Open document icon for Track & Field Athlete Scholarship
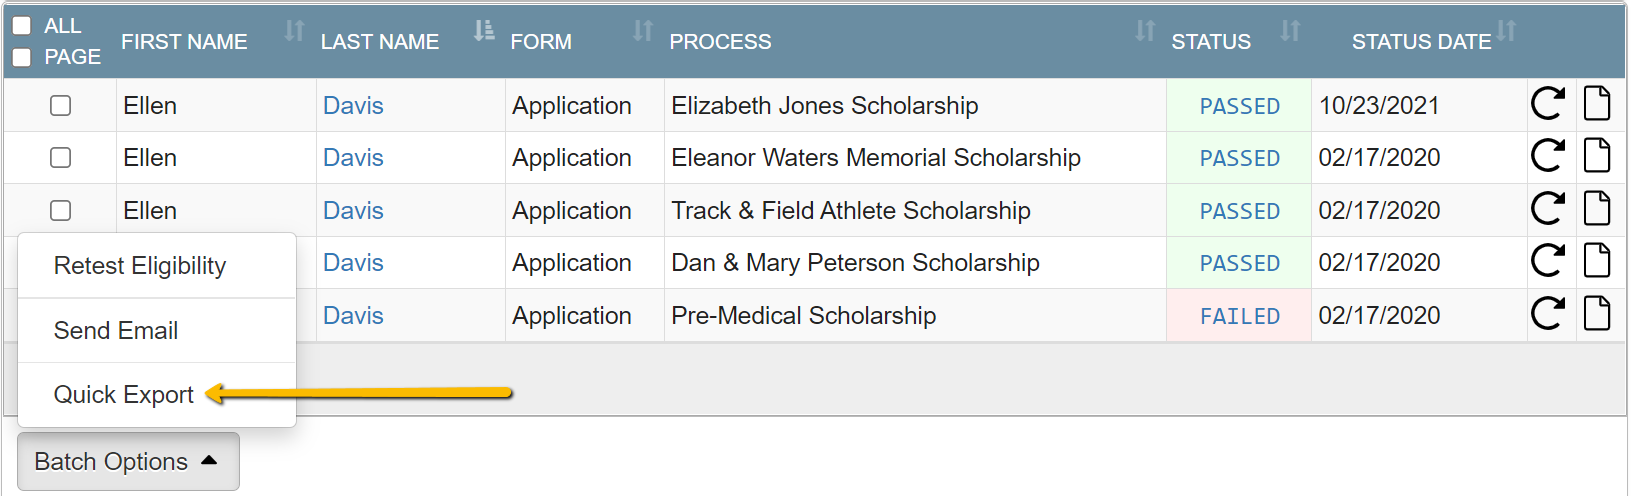The height and width of the screenshot is (496, 1631). coord(1597,208)
